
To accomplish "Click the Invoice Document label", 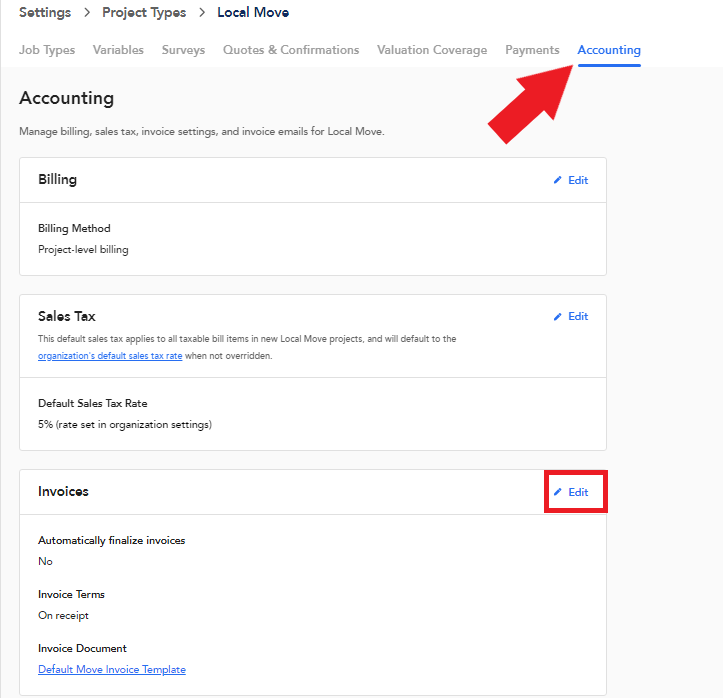I will click(83, 648).
